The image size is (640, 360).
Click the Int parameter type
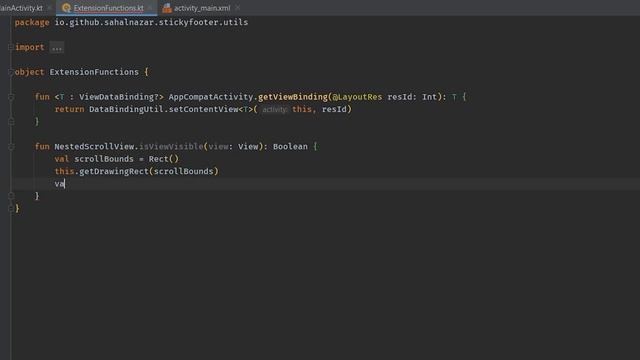(429, 97)
